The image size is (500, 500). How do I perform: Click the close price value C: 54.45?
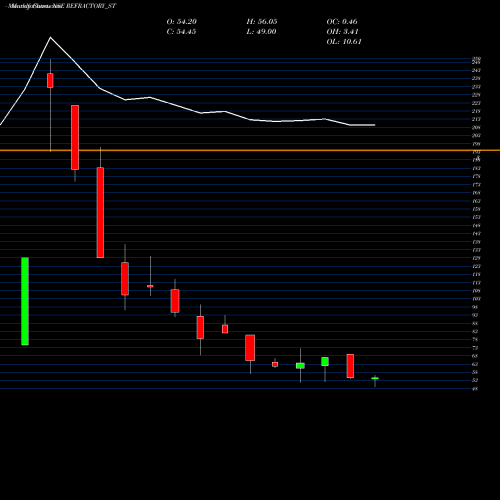coord(181,32)
